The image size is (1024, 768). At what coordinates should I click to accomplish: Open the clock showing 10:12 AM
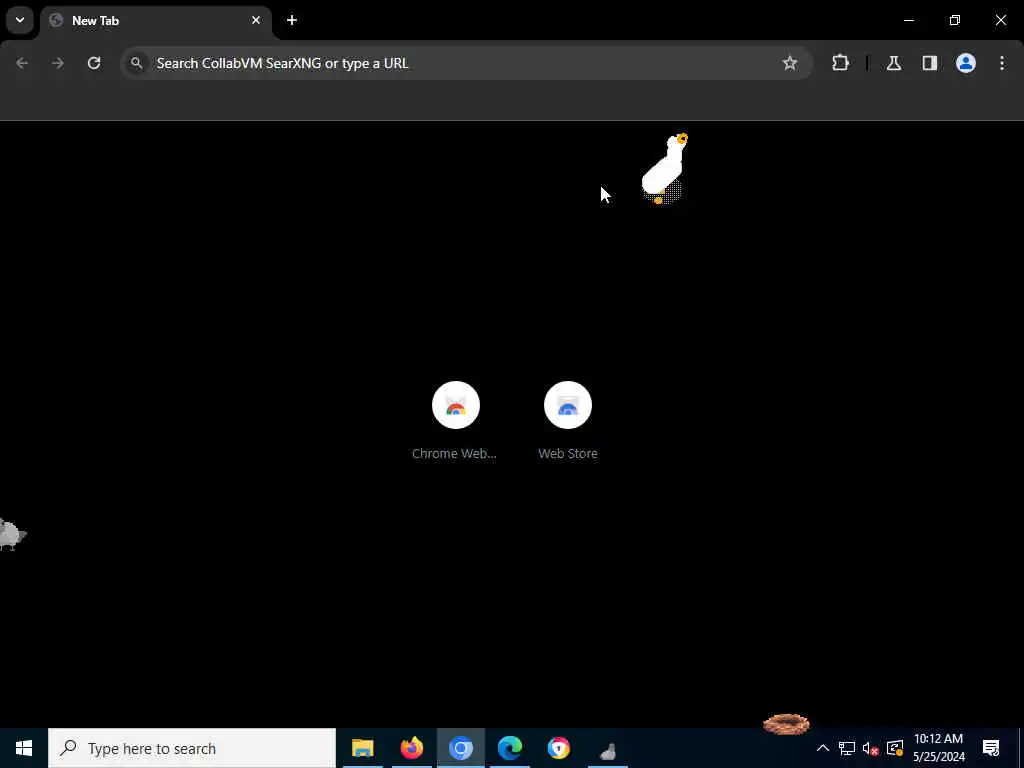tap(938, 748)
